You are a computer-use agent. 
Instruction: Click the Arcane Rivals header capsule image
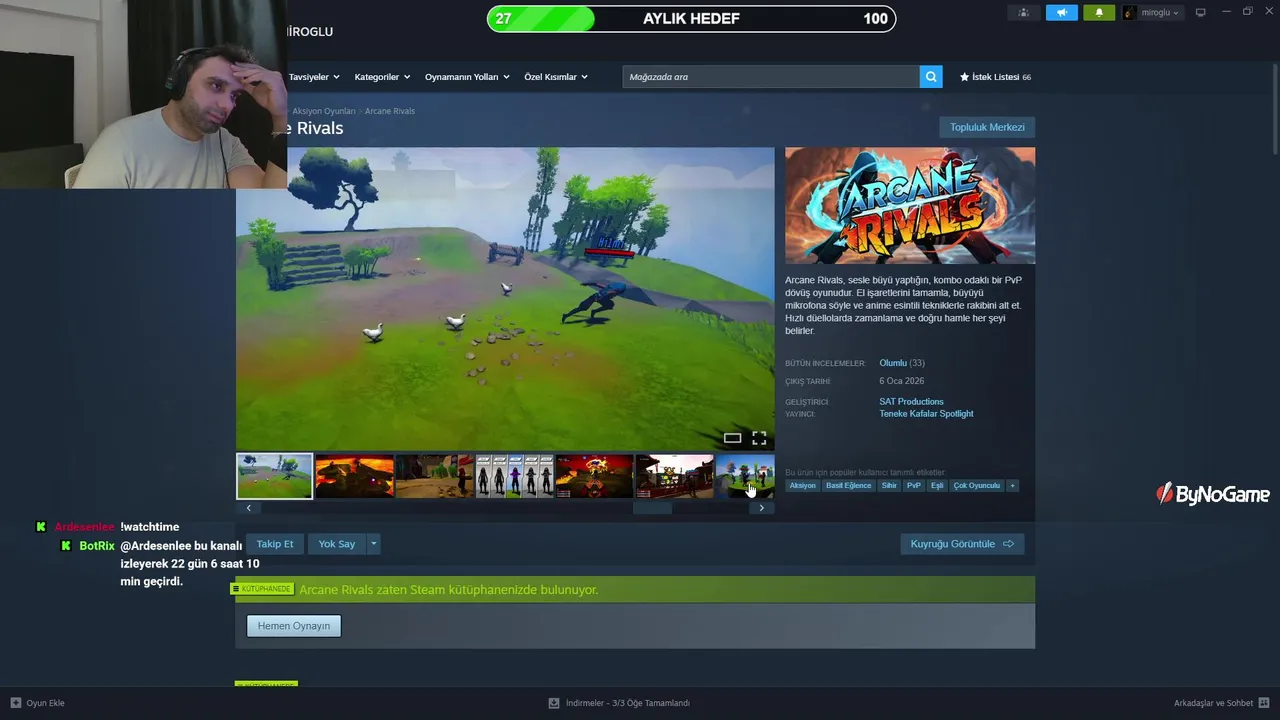[910, 206]
